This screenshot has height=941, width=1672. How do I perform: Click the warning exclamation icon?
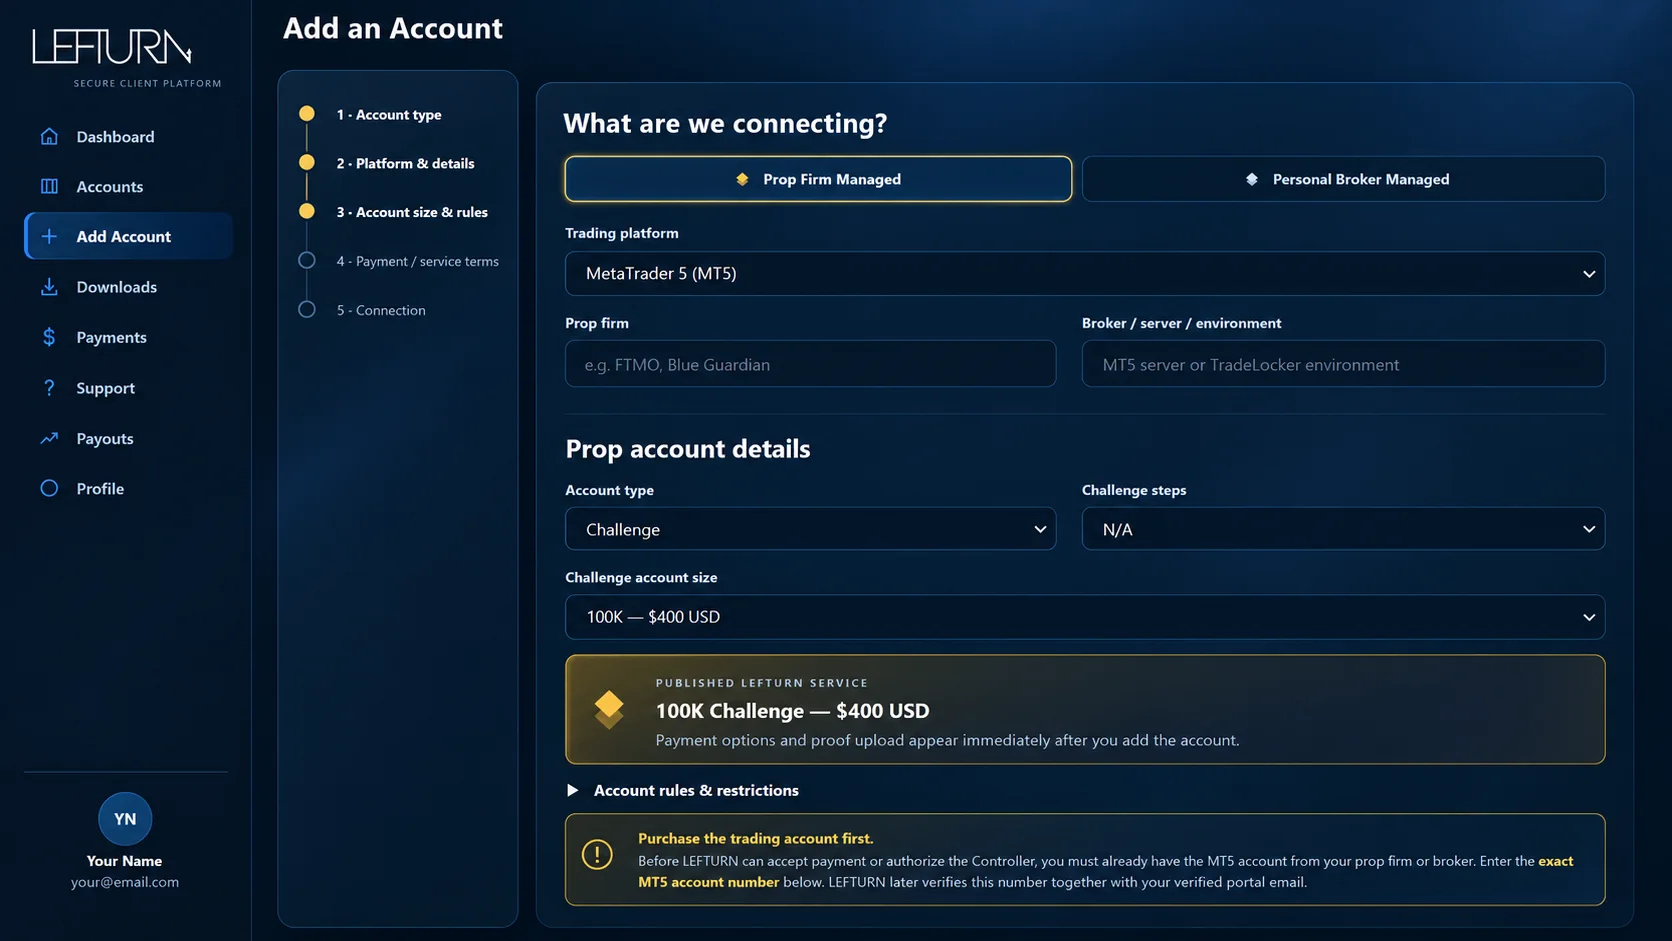pyautogui.click(x=597, y=854)
